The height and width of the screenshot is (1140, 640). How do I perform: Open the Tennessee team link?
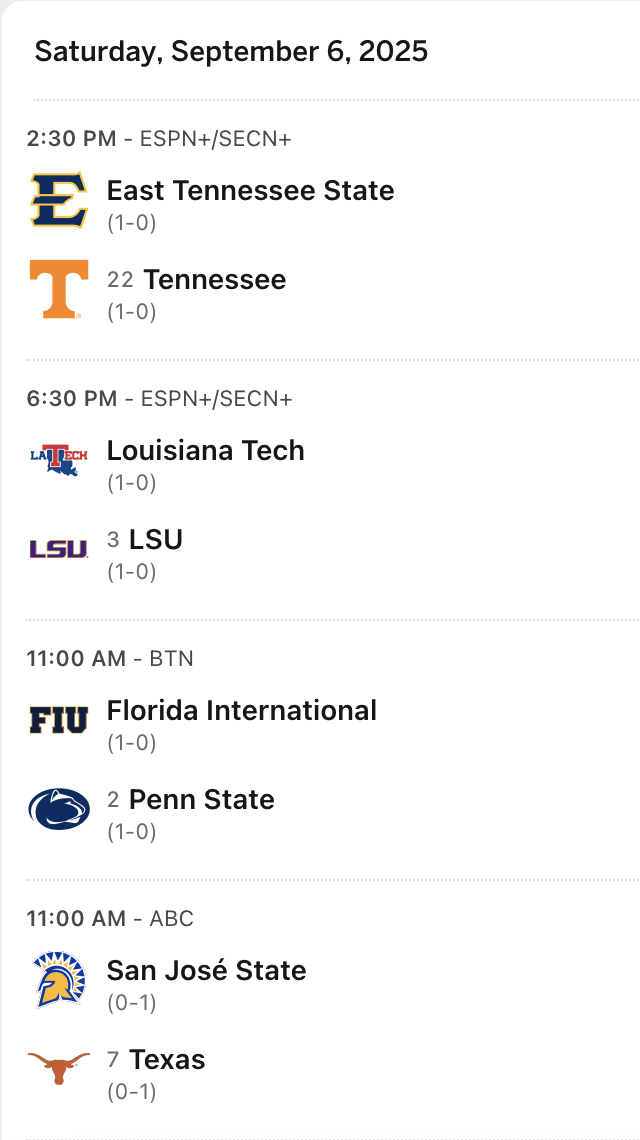coord(215,280)
